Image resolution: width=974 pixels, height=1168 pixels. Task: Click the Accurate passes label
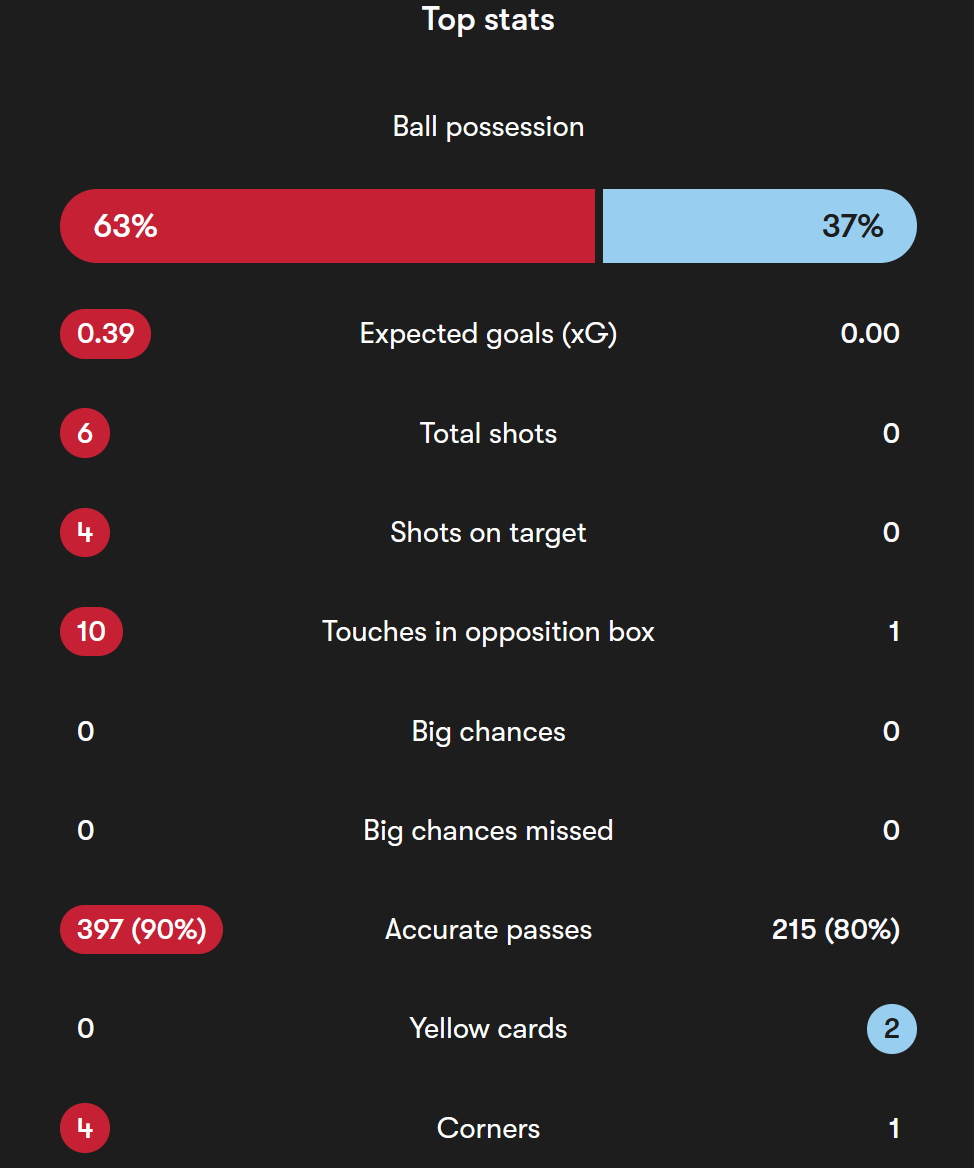488,930
